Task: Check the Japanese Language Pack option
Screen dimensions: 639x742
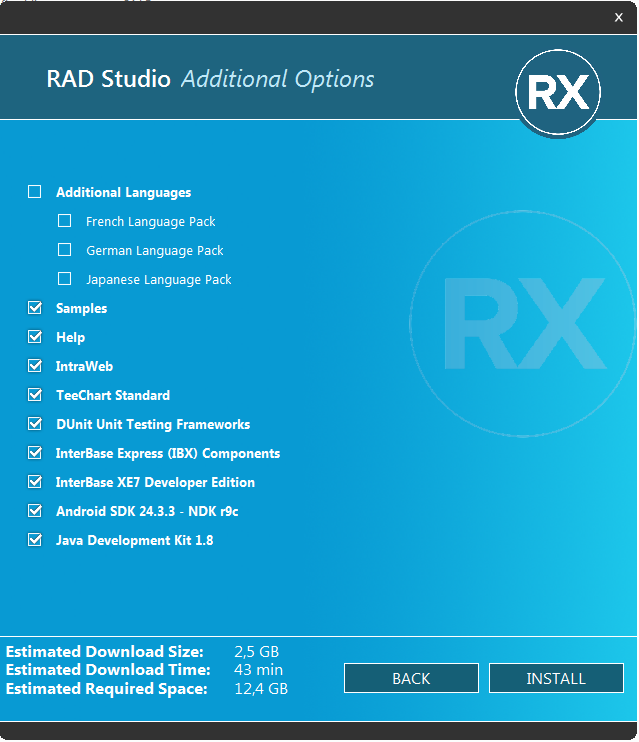Action: (64, 279)
